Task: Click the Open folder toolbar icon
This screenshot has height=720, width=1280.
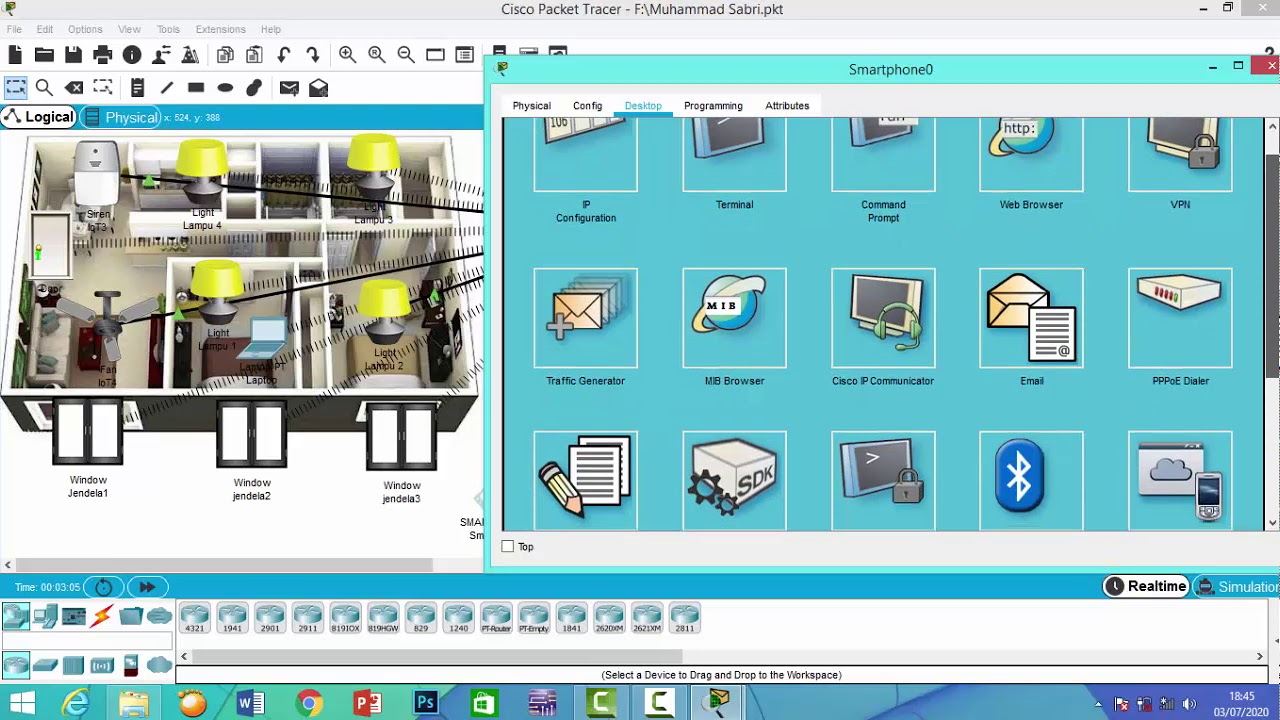Action: 44,55
